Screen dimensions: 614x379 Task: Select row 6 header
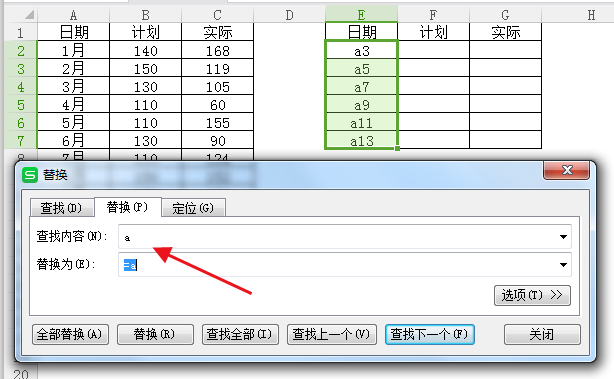[20, 122]
